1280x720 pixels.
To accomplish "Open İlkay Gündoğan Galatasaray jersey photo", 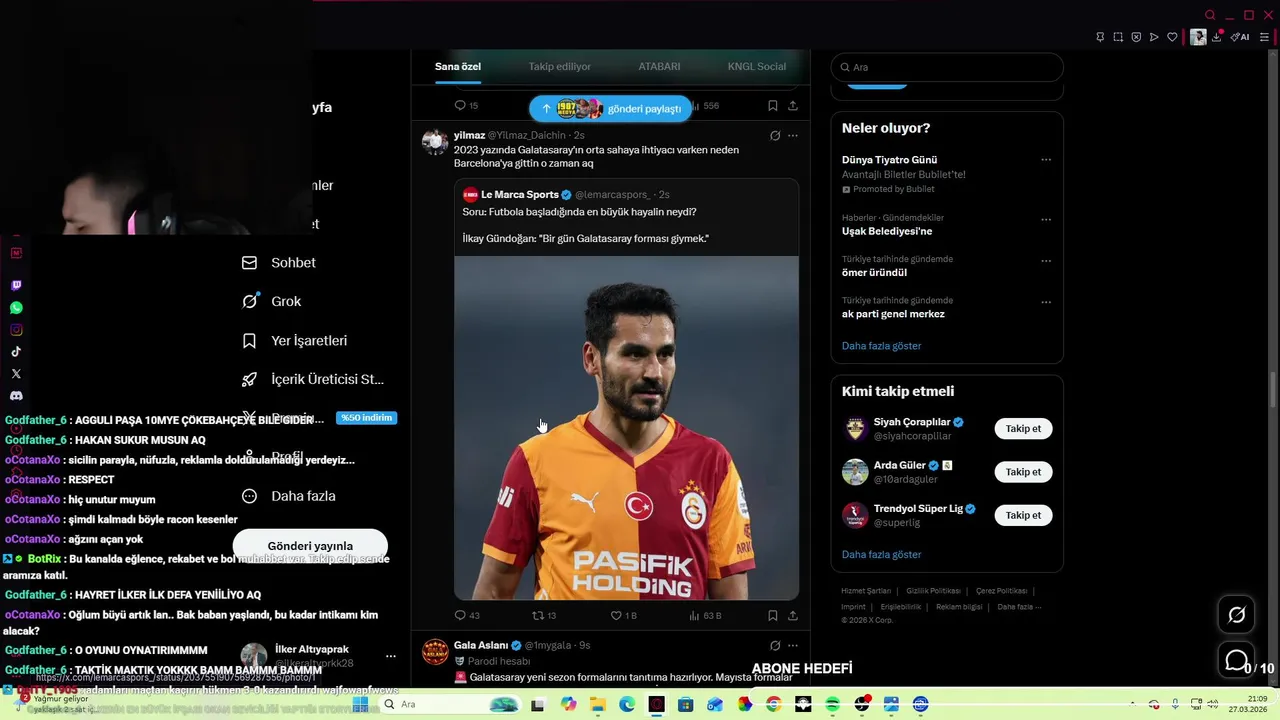I will [626, 428].
